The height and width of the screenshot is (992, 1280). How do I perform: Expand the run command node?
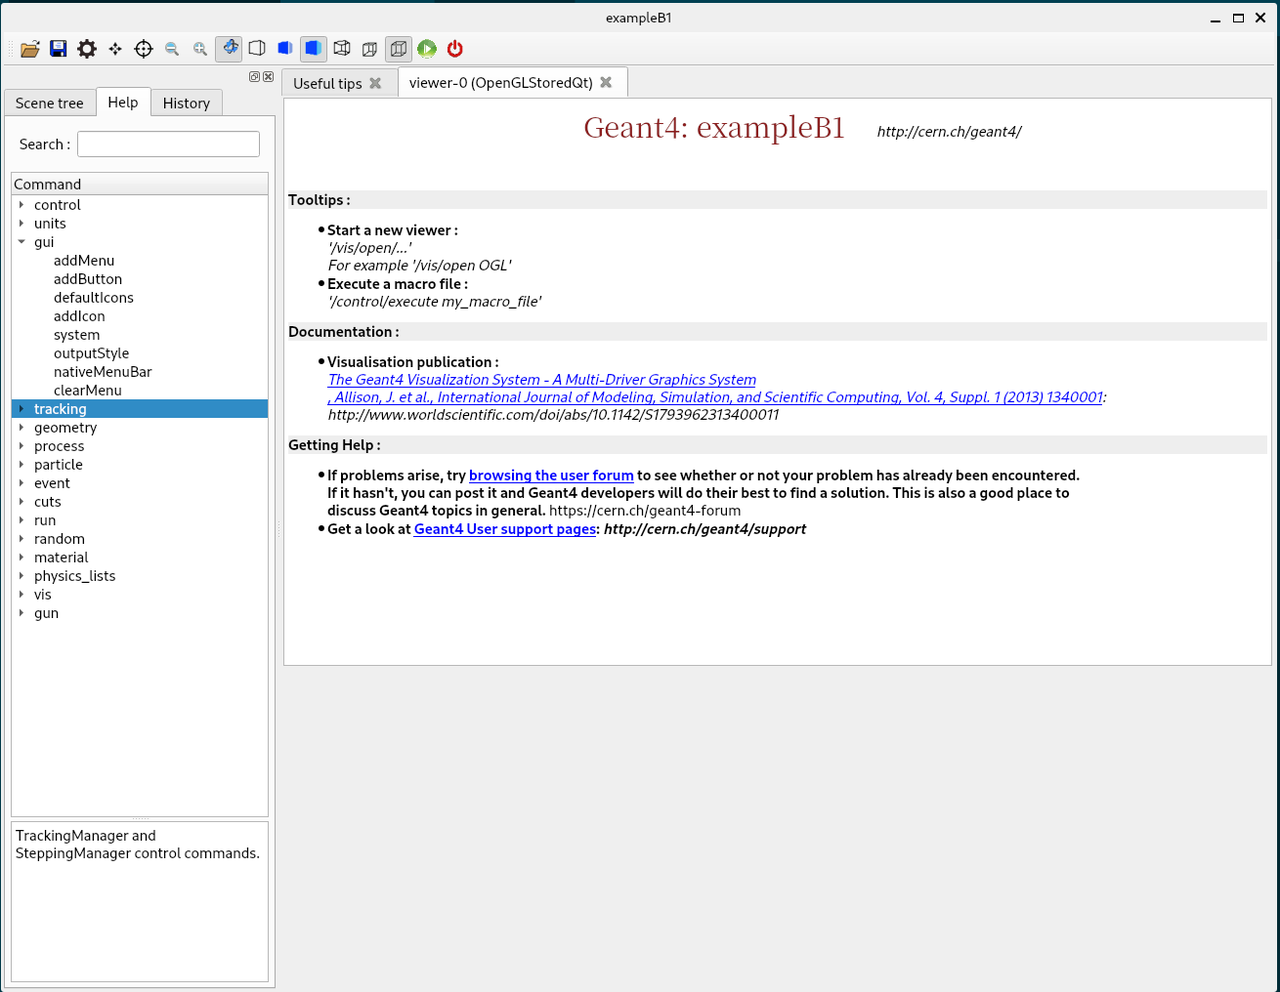[x=21, y=520]
